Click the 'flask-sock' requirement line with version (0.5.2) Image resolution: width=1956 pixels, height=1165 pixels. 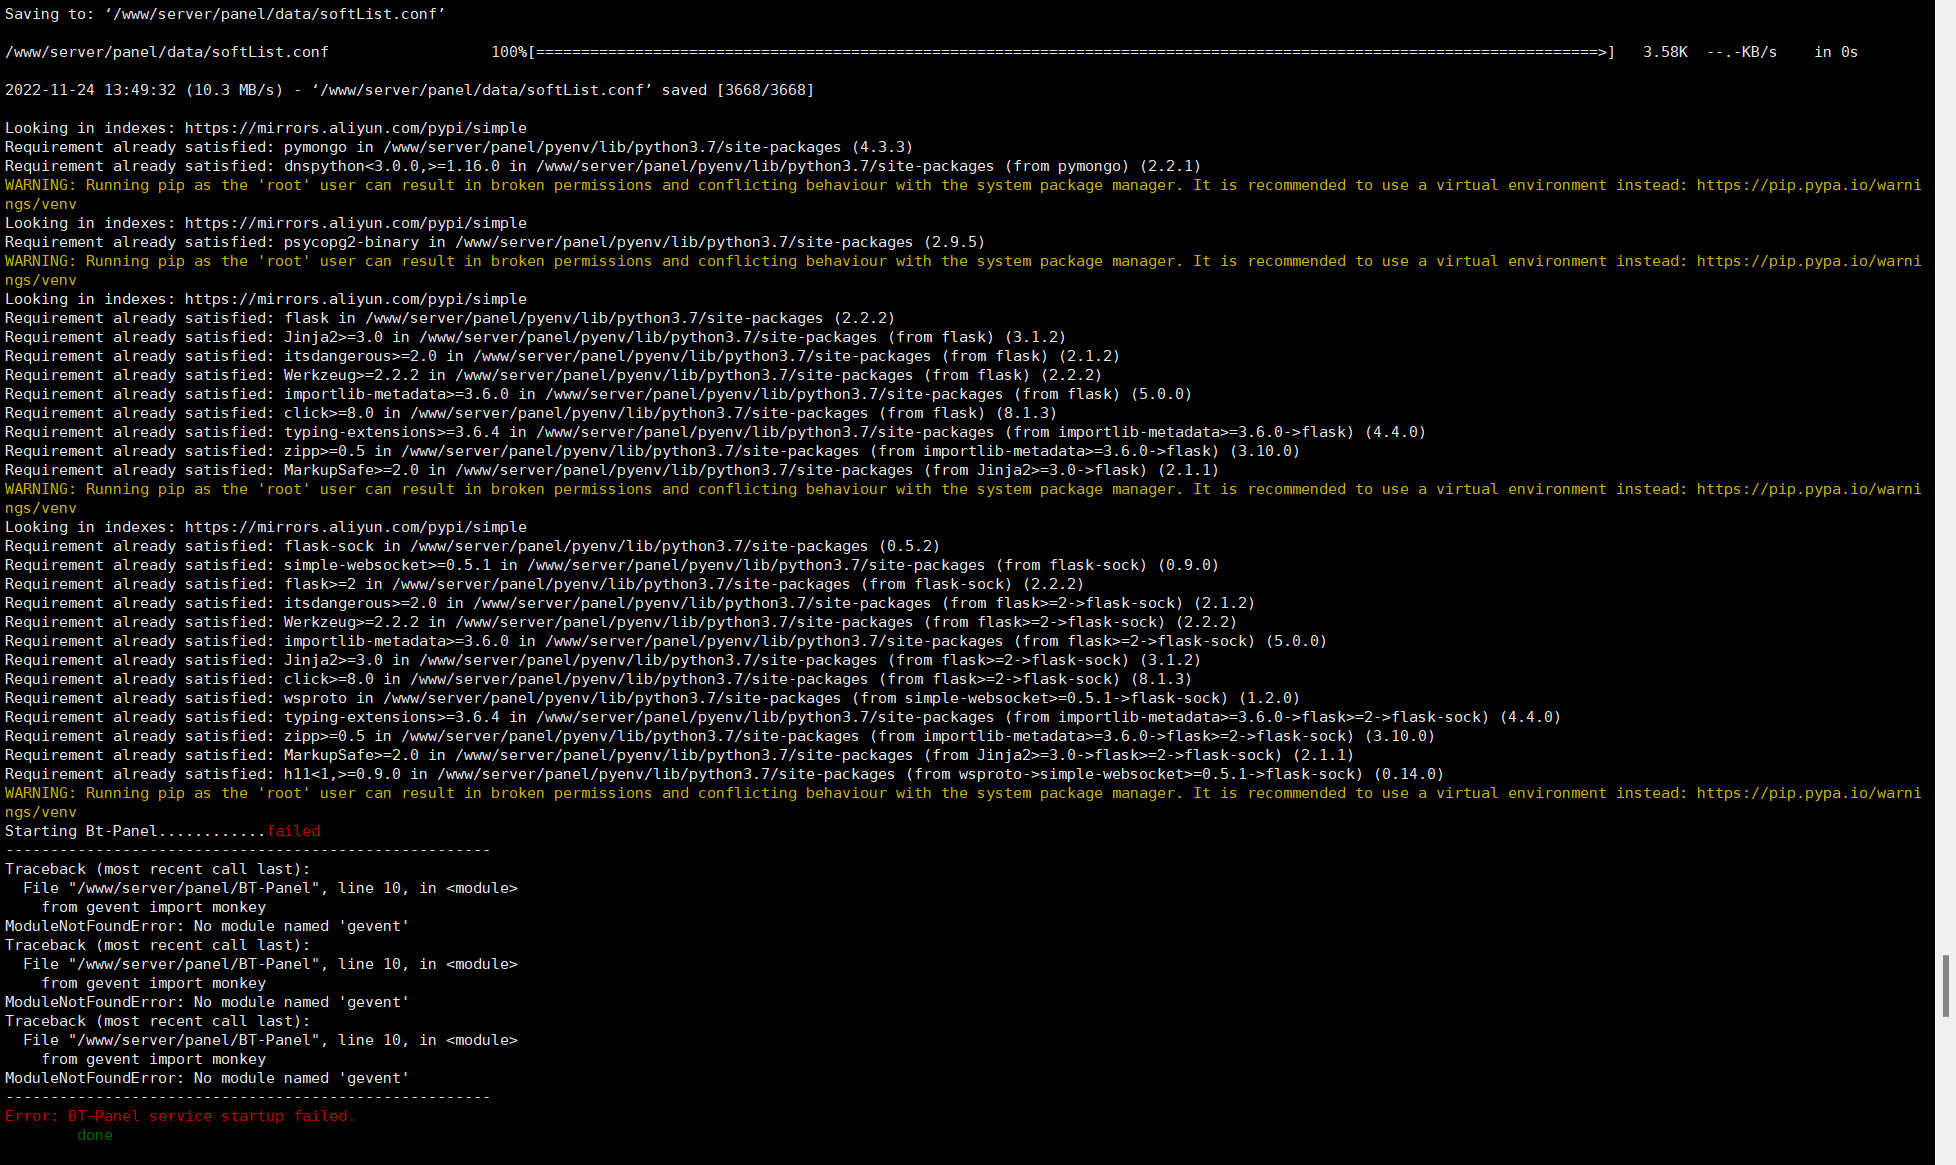pos(472,546)
